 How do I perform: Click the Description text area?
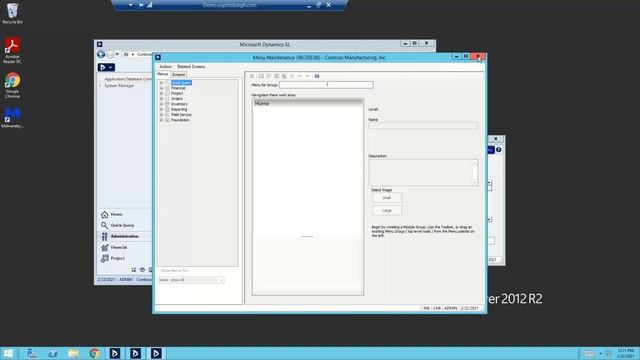(420, 172)
